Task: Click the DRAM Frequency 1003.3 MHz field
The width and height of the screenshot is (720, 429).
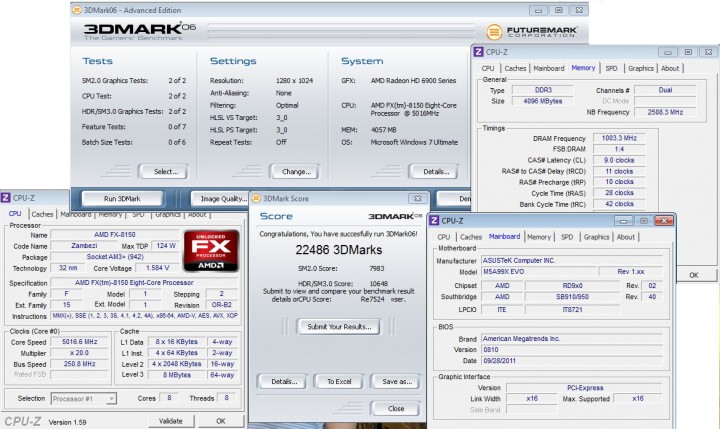Action: (619, 138)
